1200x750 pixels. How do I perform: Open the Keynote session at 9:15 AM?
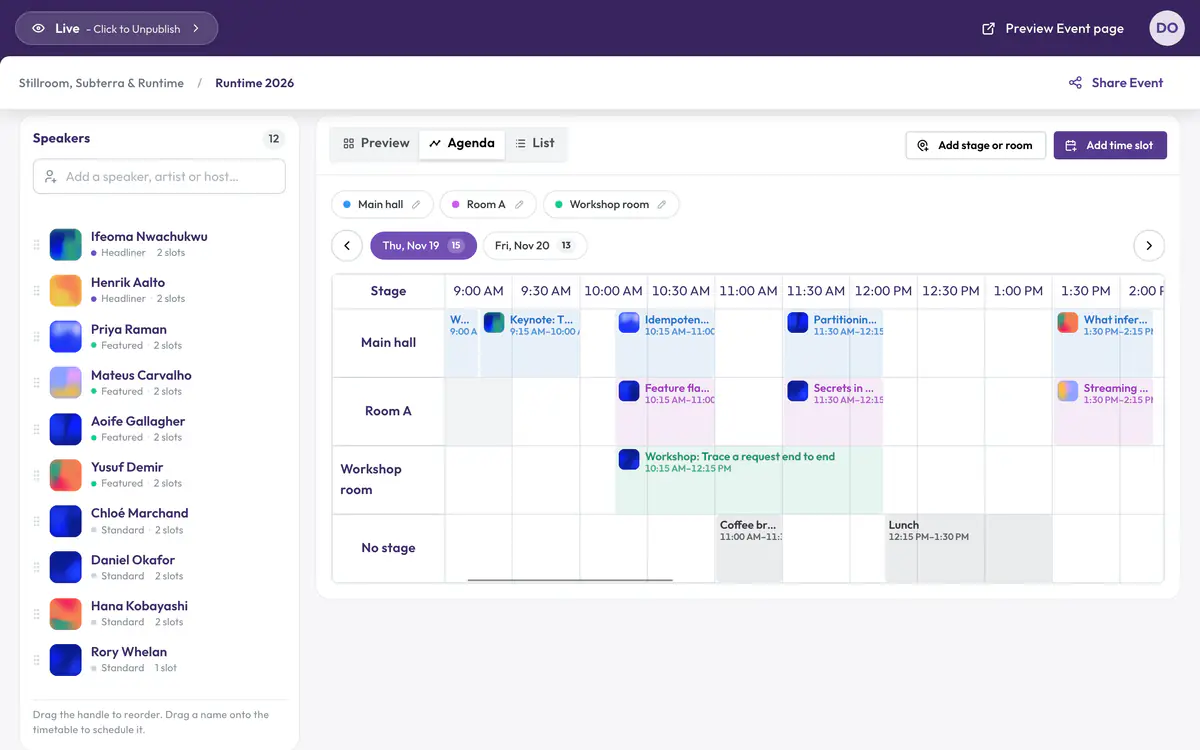[x=530, y=343]
